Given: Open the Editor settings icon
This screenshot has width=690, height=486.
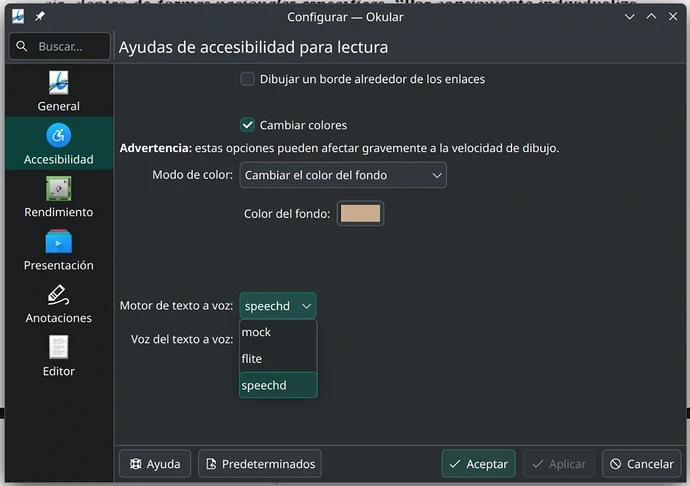Looking at the screenshot, I should (58, 348).
